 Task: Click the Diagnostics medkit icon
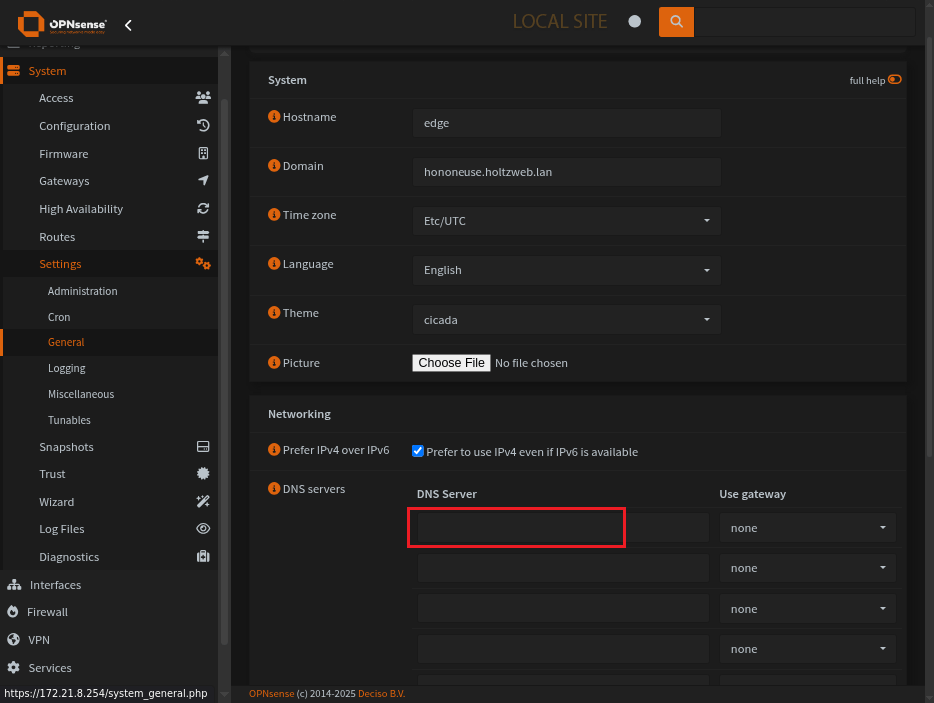point(203,556)
